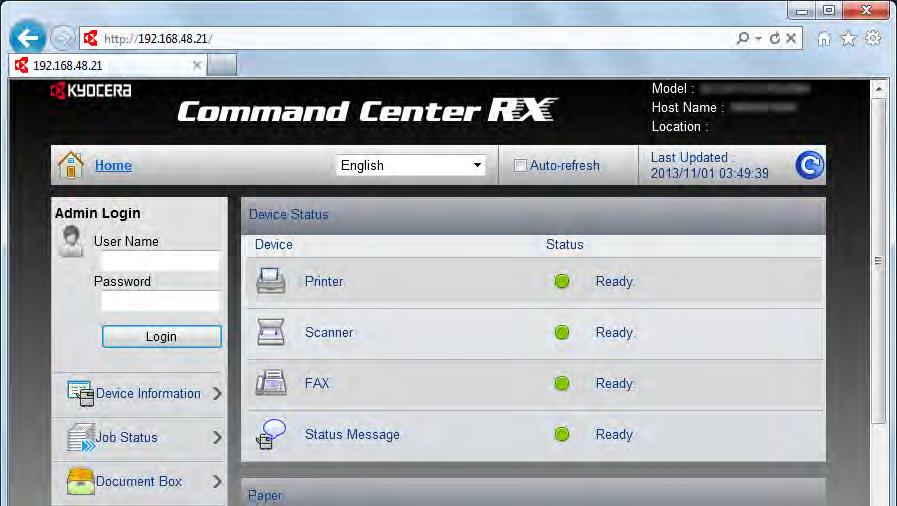
Task: Stop loading with the address bar X icon
Action: [791, 38]
